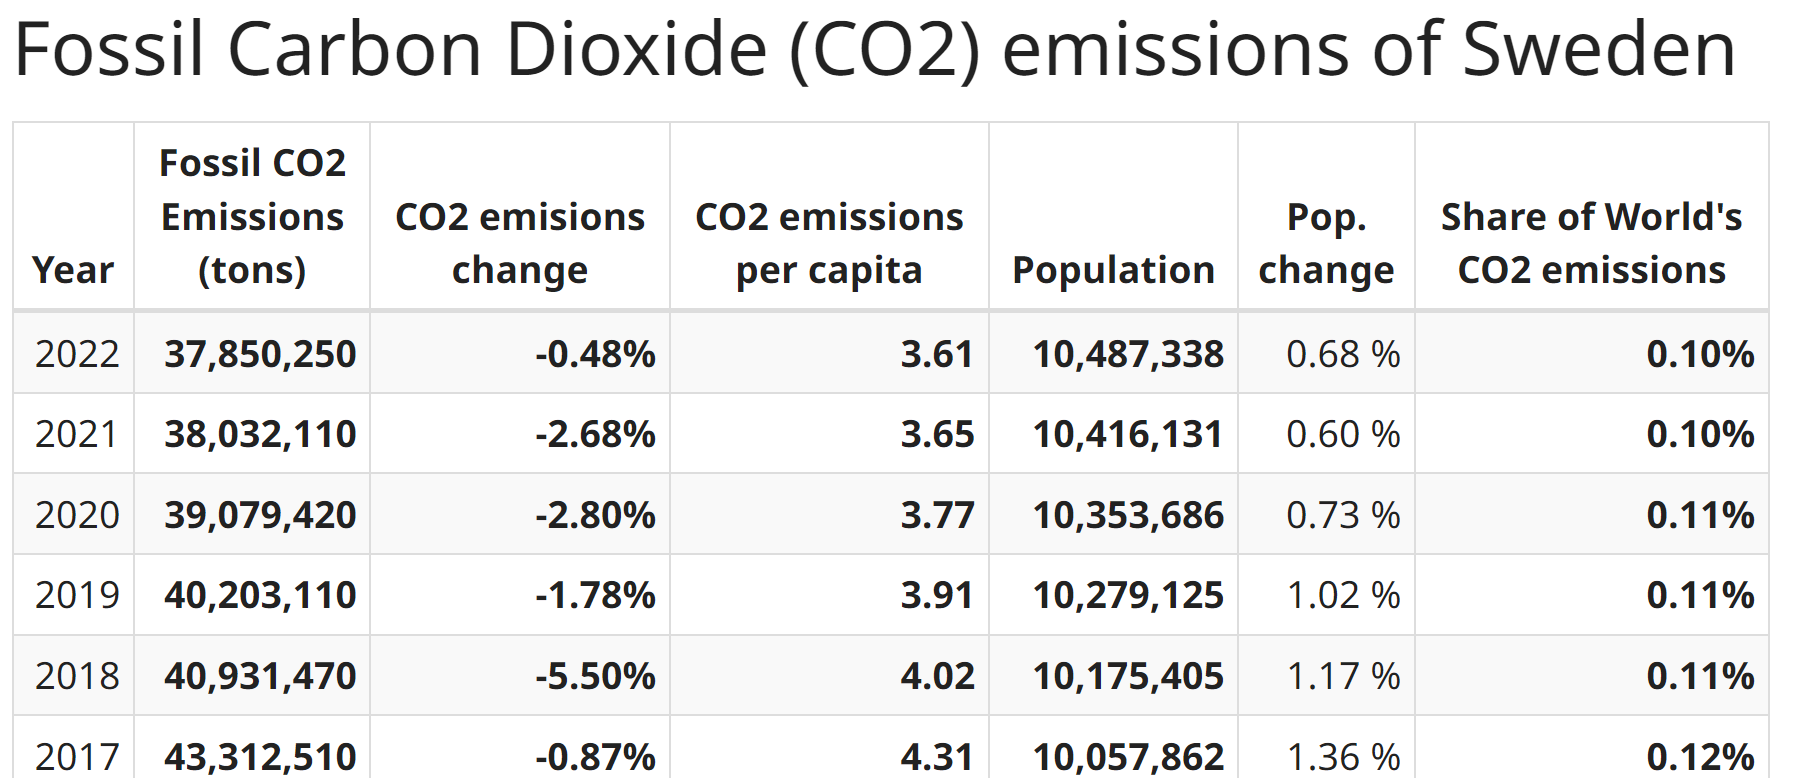Sort table by Pop. change header
Screen dimensions: 1799x778
point(1326,243)
